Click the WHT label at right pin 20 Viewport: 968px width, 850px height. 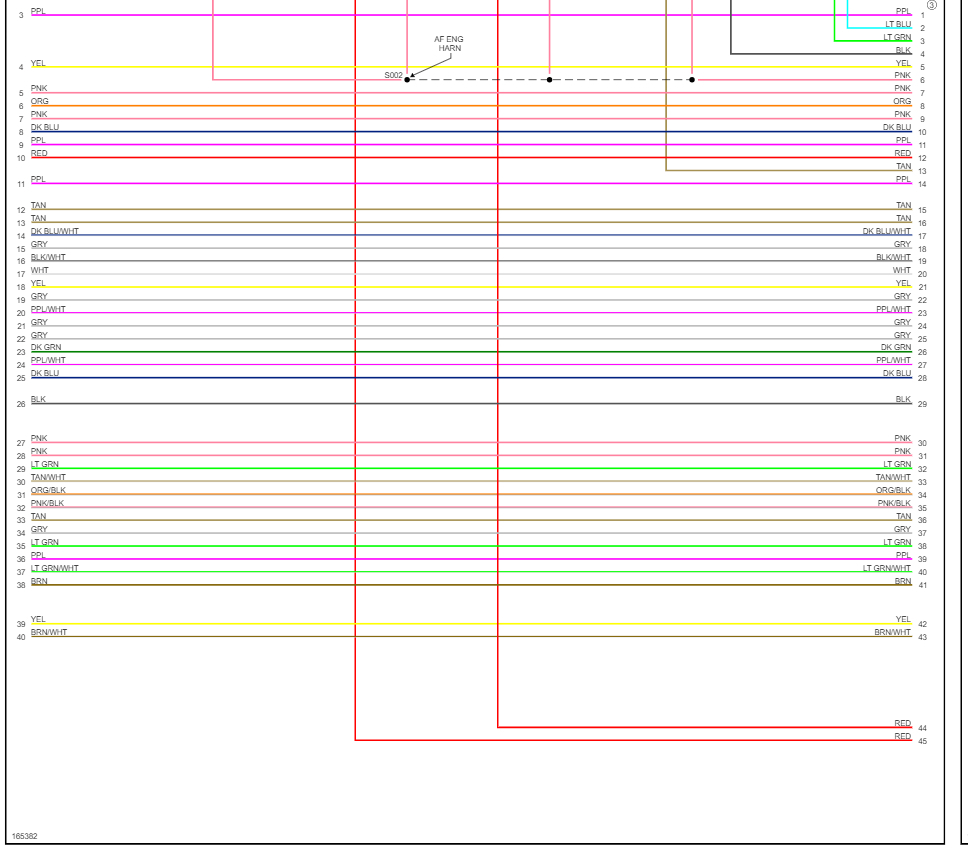click(x=902, y=270)
